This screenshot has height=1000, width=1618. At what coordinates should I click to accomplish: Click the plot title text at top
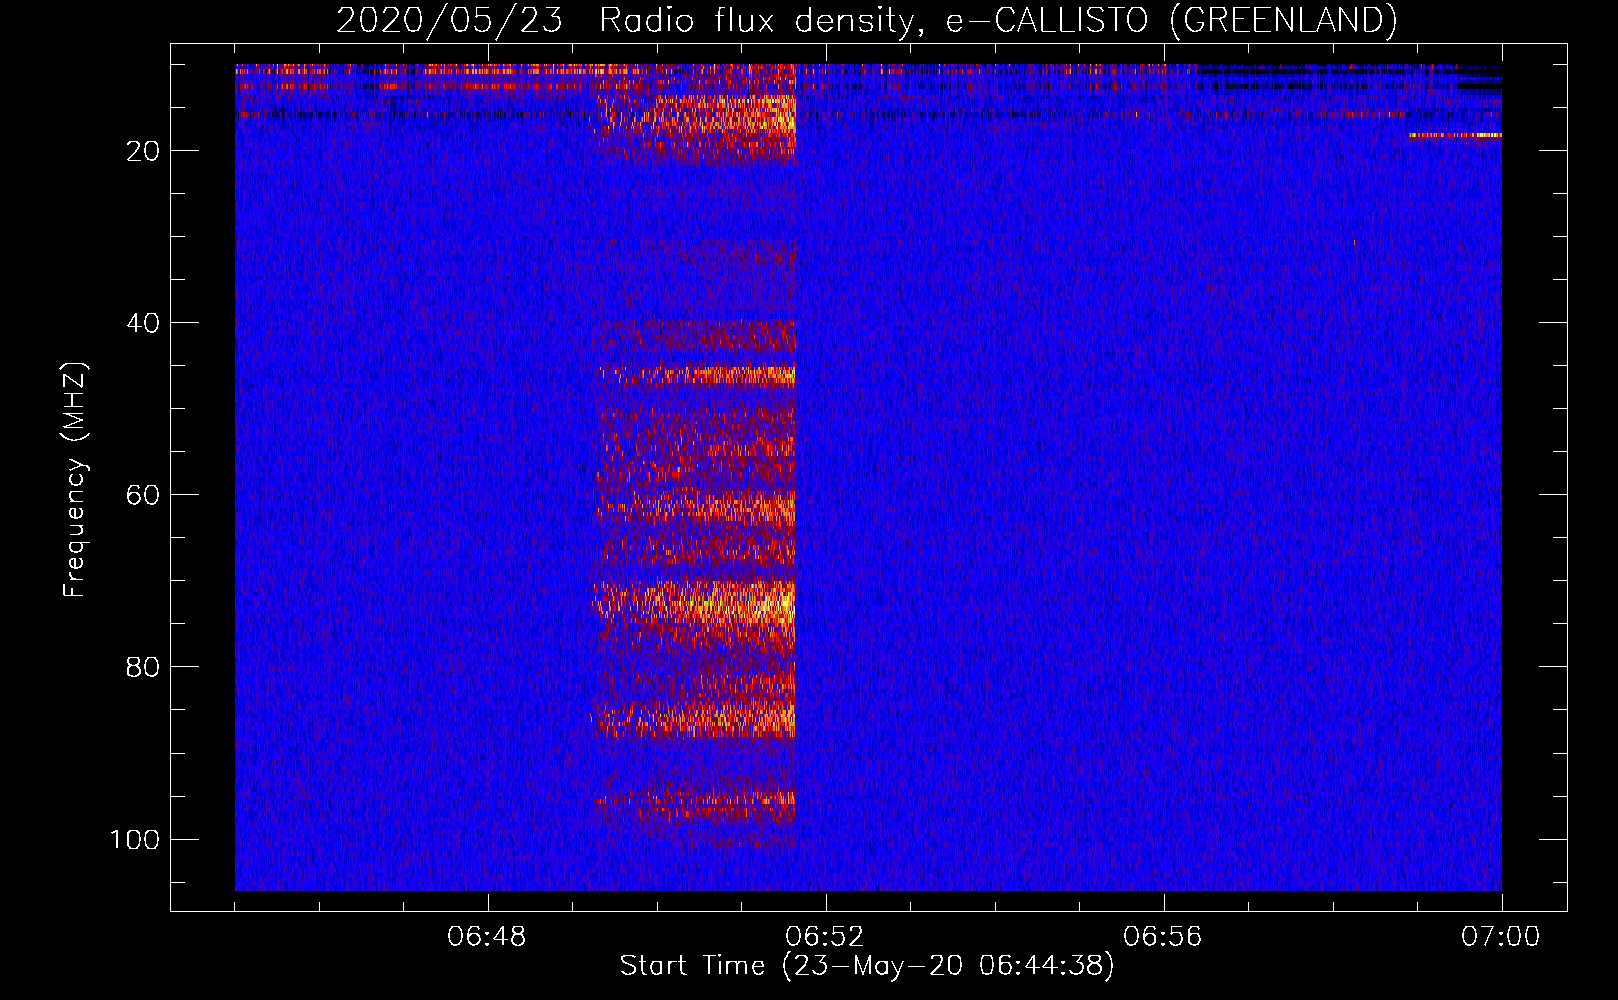pos(866,20)
